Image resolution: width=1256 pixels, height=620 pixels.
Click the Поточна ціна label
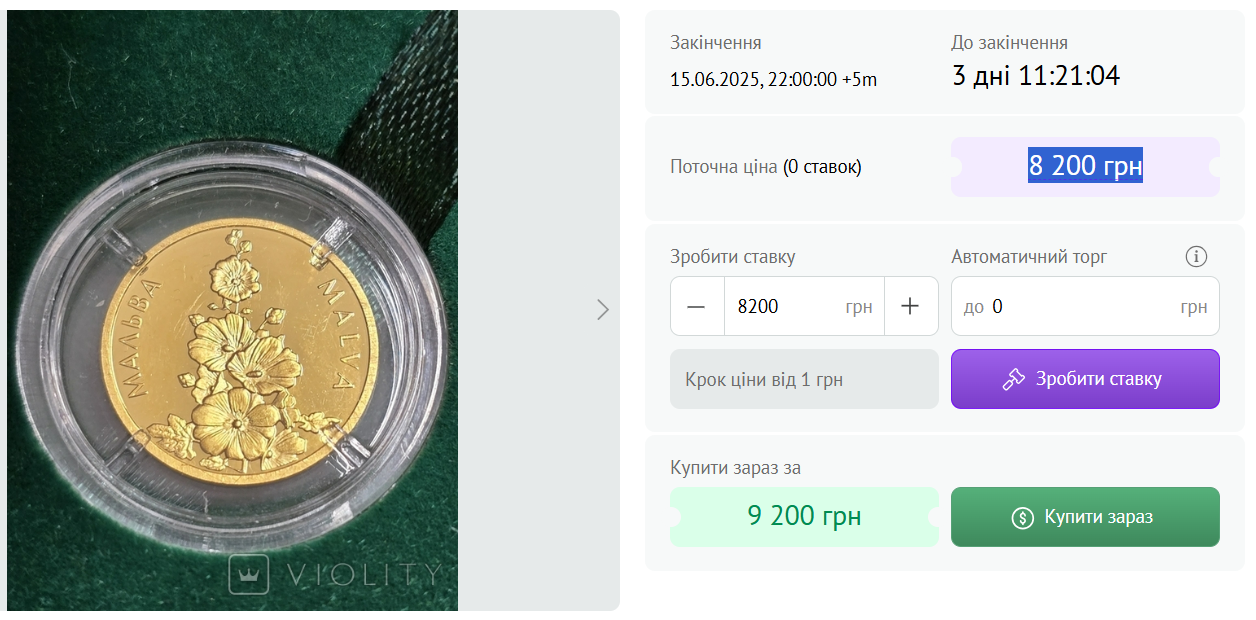(723, 167)
